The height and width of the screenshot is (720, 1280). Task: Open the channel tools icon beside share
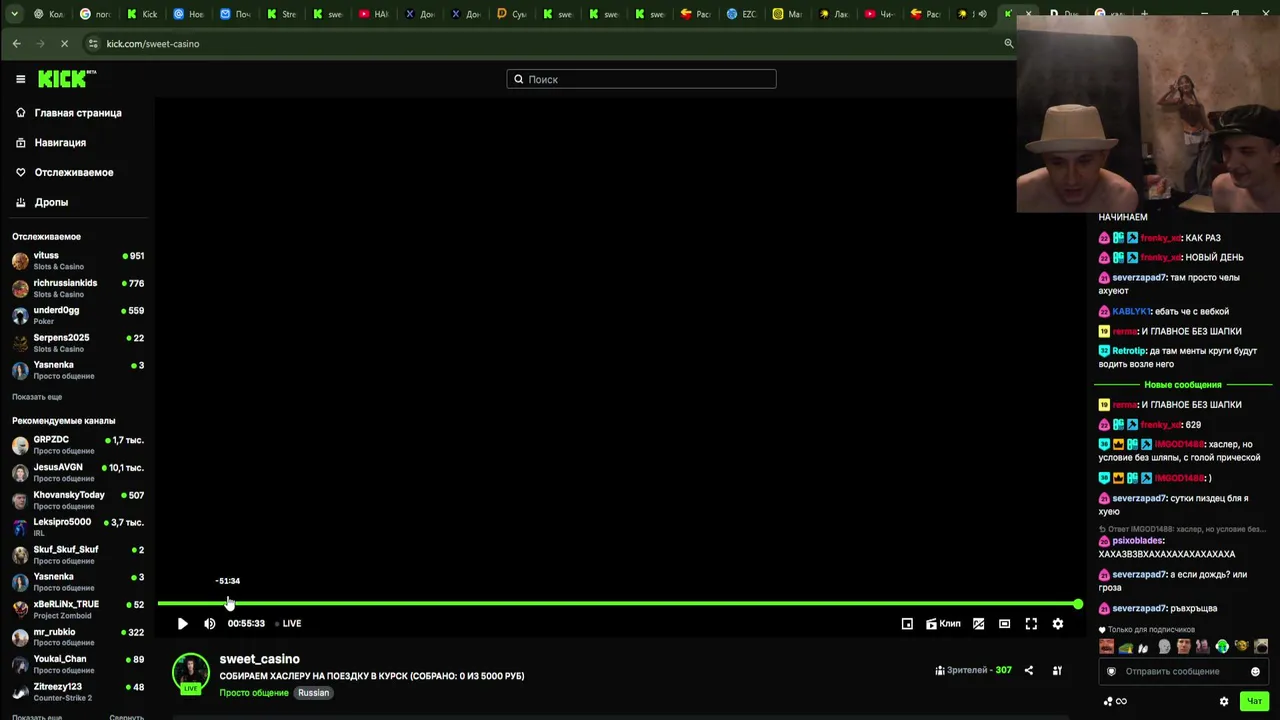pos(1057,671)
